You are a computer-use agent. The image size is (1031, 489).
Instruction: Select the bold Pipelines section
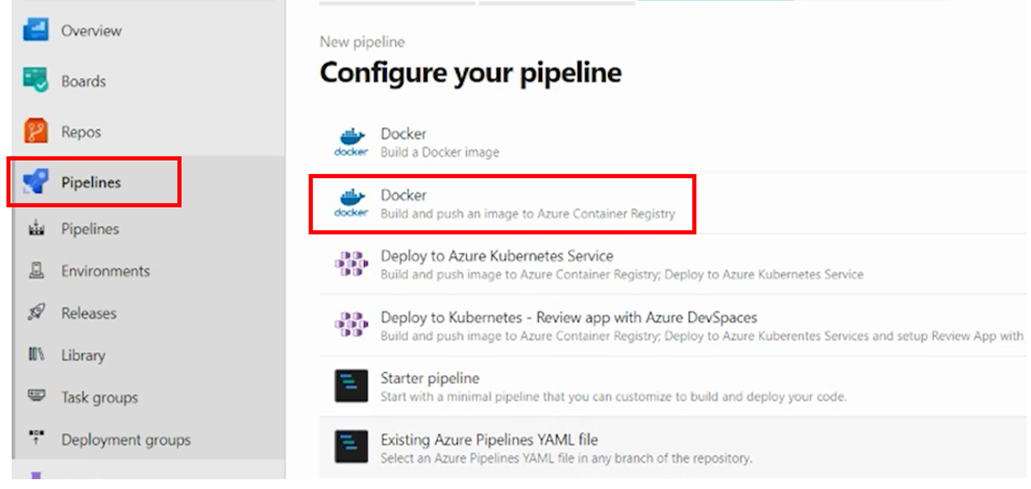[x=91, y=183]
